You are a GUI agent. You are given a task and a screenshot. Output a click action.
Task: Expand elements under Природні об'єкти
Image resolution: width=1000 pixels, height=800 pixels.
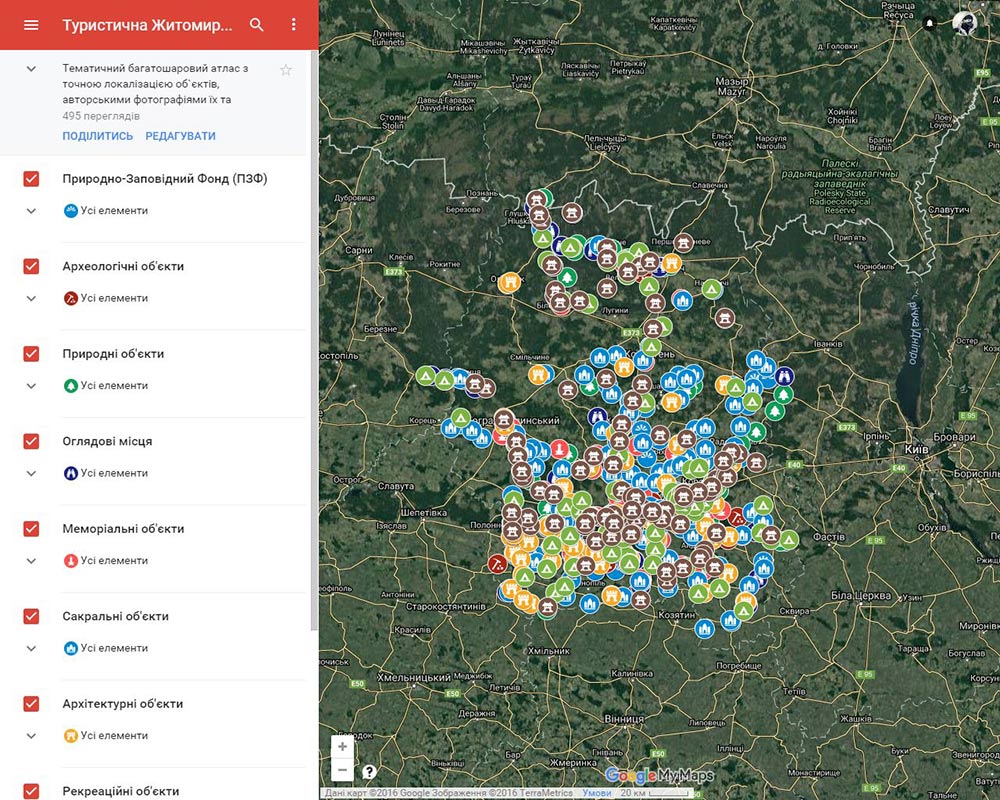[x=31, y=386]
